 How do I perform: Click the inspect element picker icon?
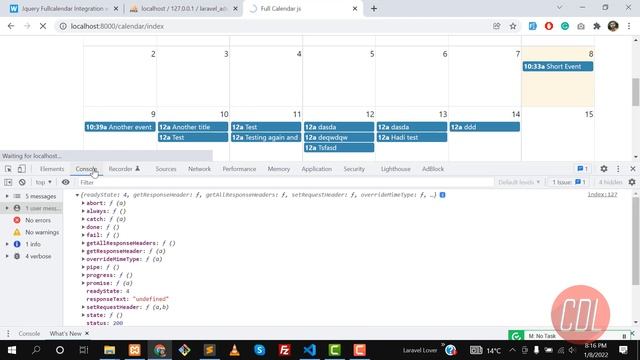point(8,169)
